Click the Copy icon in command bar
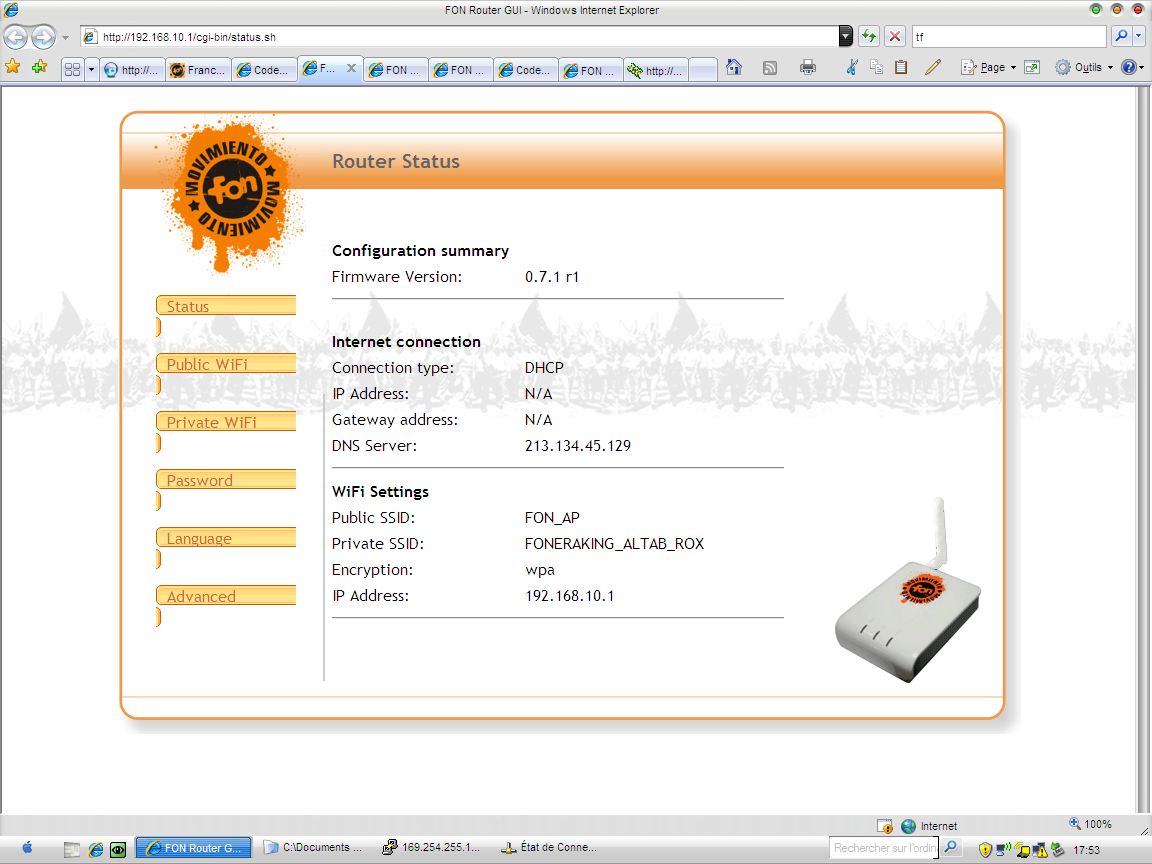Image resolution: width=1152 pixels, height=864 pixels. pos(876,68)
